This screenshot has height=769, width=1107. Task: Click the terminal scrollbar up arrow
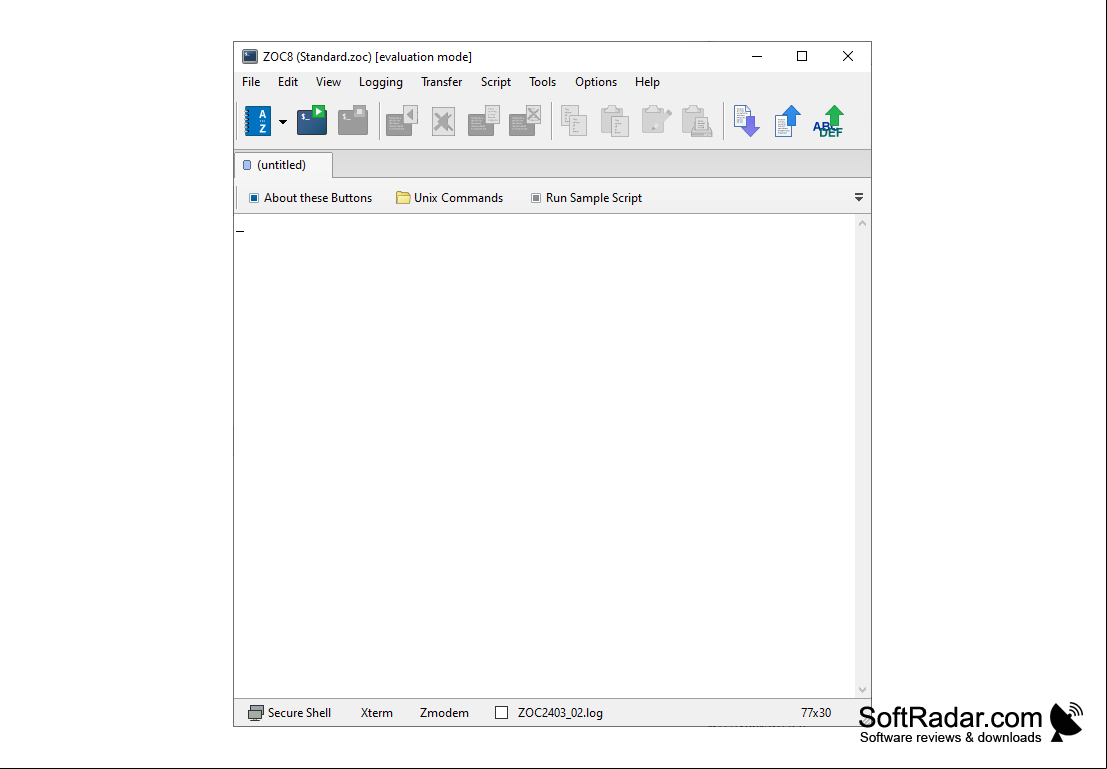pos(862,223)
